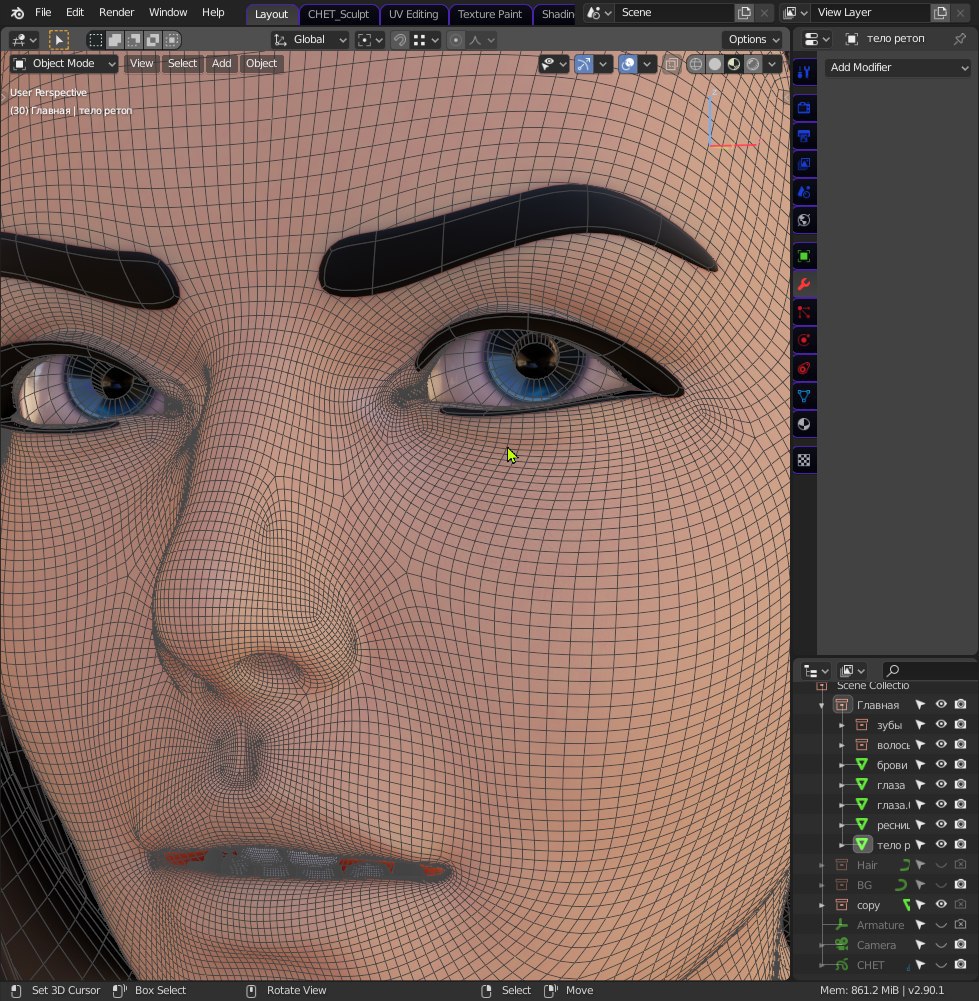The image size is (979, 1001).
Task: Open the snapping options dropdown
Action: [x=428, y=40]
